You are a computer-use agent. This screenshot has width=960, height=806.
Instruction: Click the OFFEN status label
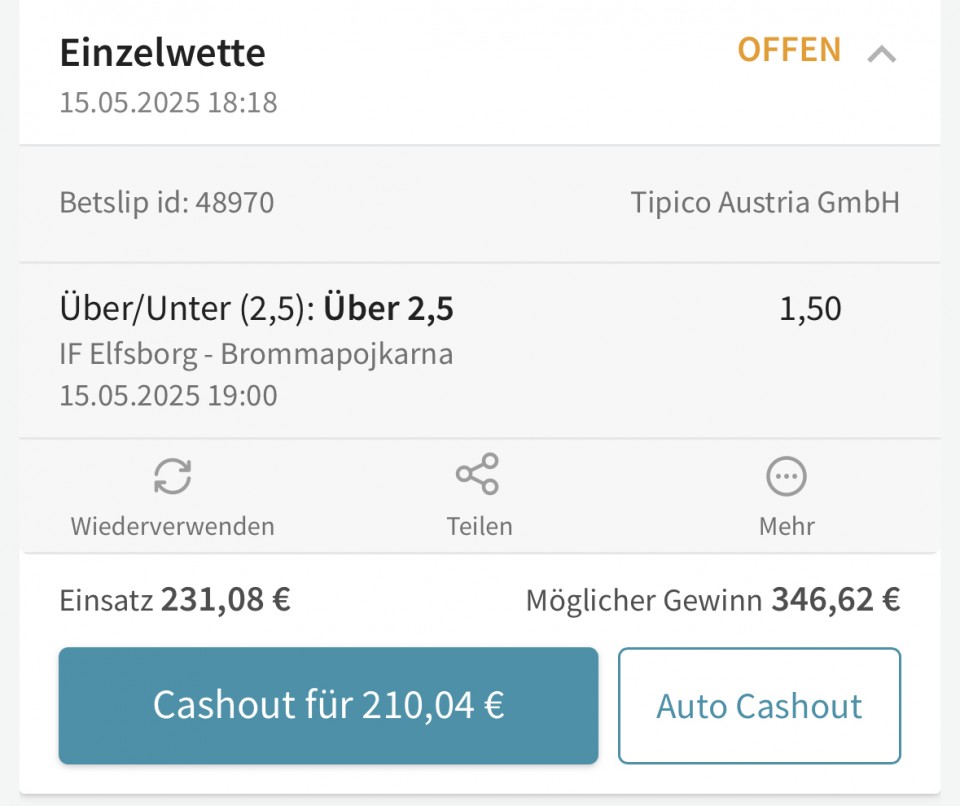pyautogui.click(x=789, y=50)
